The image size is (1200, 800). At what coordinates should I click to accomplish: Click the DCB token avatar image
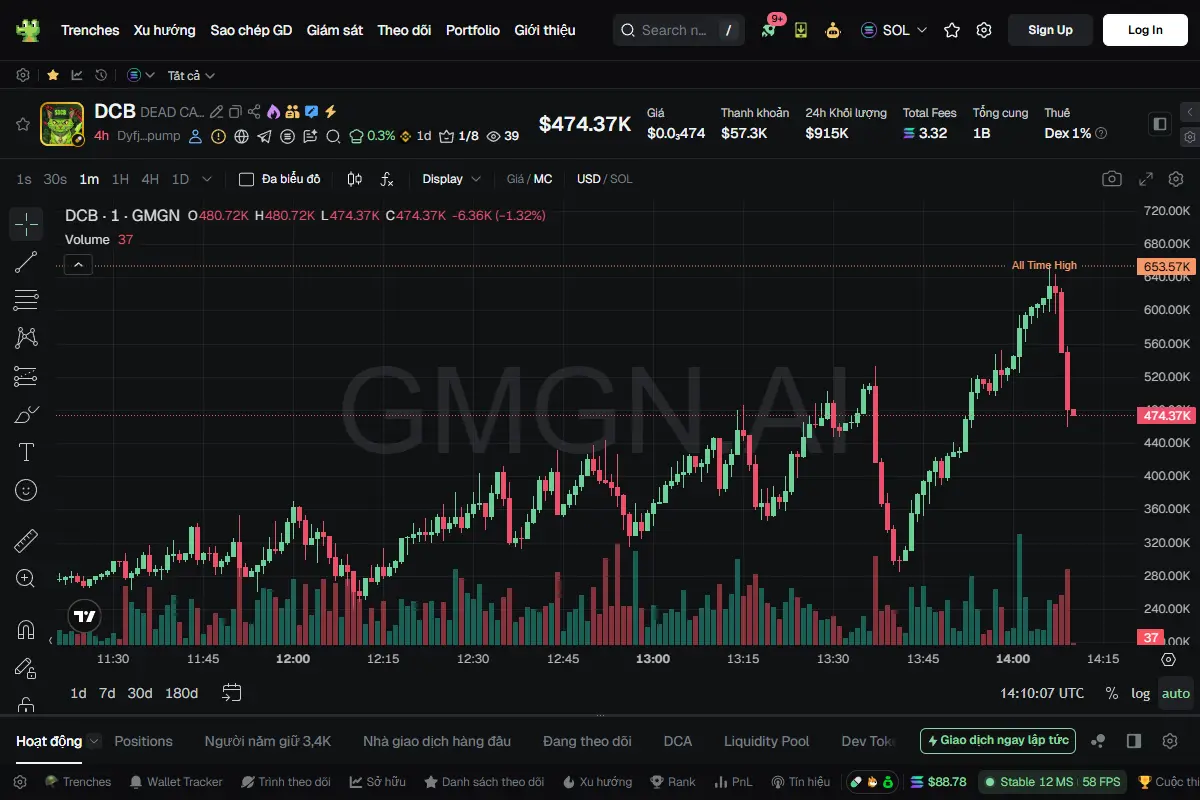[x=62, y=124]
